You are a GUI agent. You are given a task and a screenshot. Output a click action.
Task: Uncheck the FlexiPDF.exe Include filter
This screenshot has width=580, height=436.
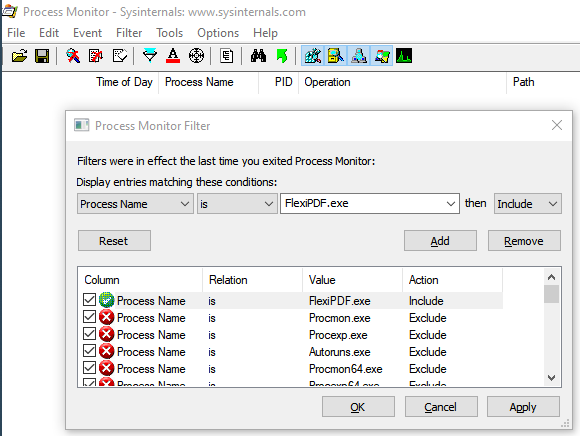(x=90, y=300)
